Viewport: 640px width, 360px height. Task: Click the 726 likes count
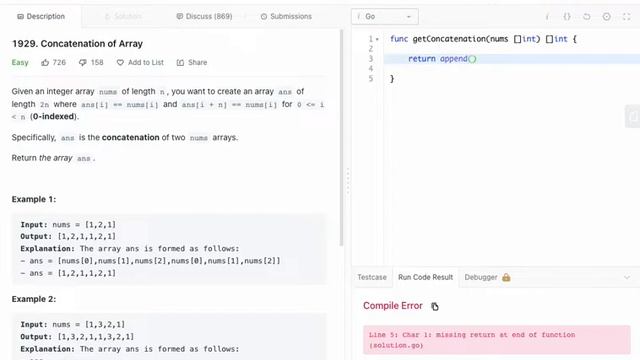pyautogui.click(x=59, y=62)
